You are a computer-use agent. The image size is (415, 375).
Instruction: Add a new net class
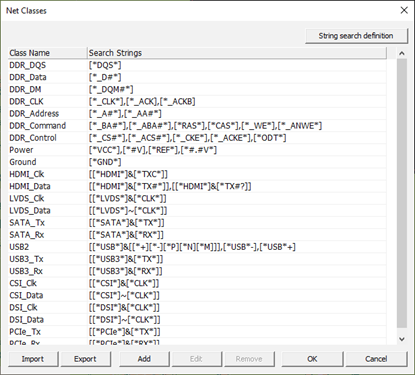pyautogui.click(x=144, y=359)
